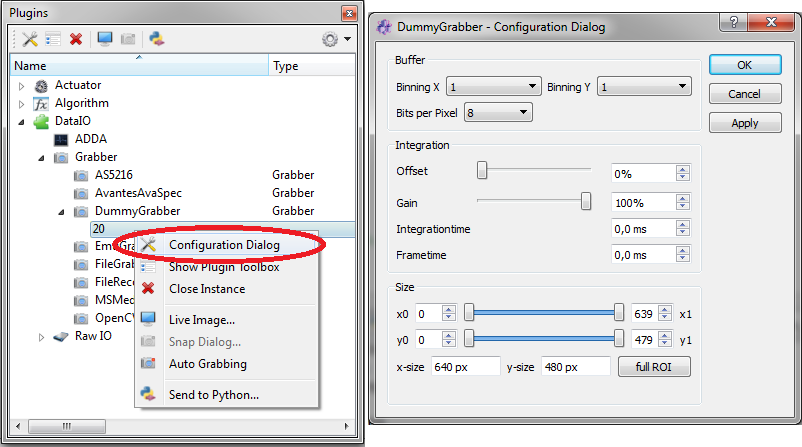Click the Offset slider handle
The height and width of the screenshot is (447, 802).
[482, 170]
